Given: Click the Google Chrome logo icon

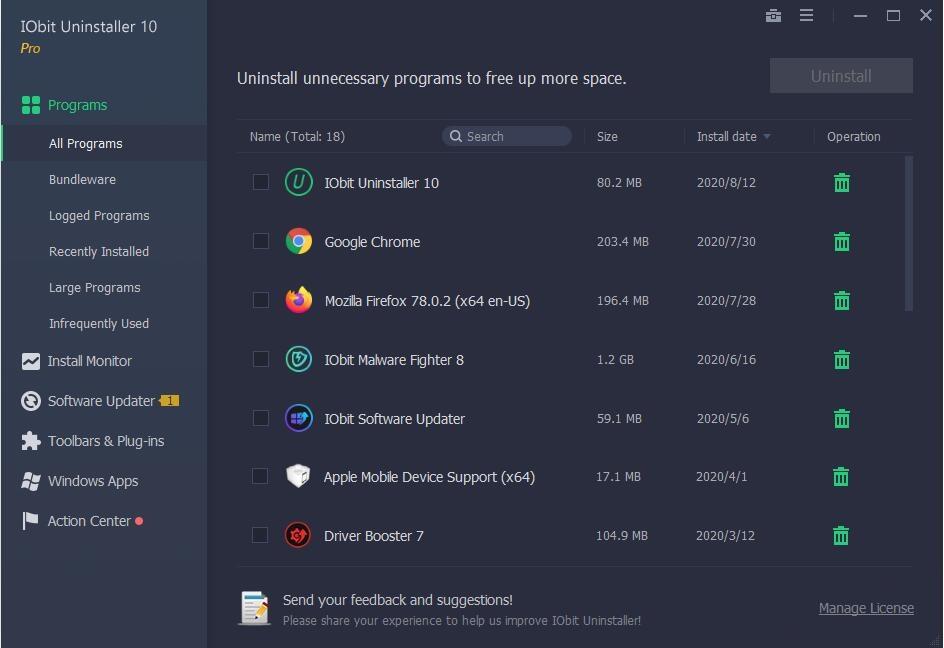Looking at the screenshot, I should pyautogui.click(x=299, y=241).
